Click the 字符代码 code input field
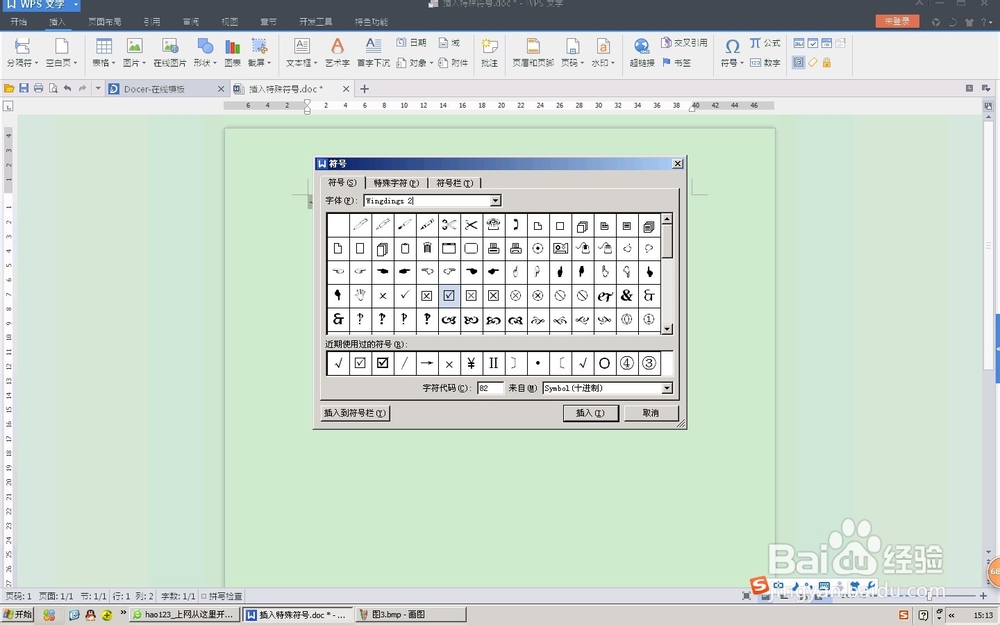Image resolution: width=1000 pixels, height=625 pixels. pos(490,388)
